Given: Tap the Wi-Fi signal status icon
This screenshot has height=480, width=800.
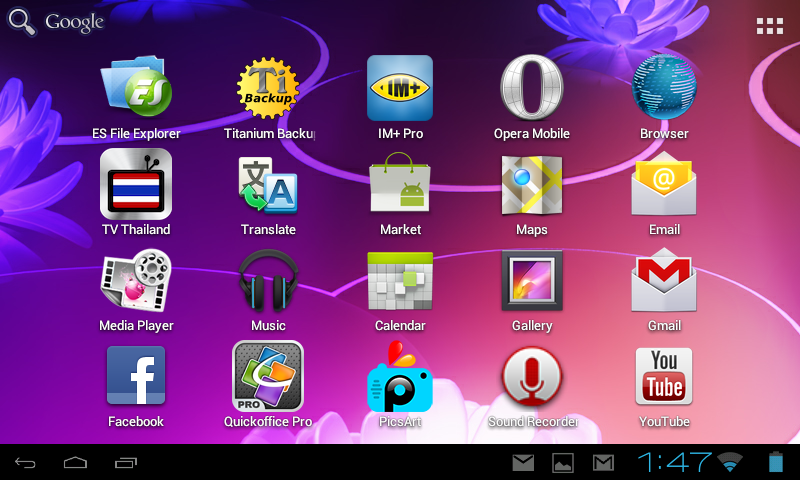Looking at the screenshot, I should click(730, 462).
